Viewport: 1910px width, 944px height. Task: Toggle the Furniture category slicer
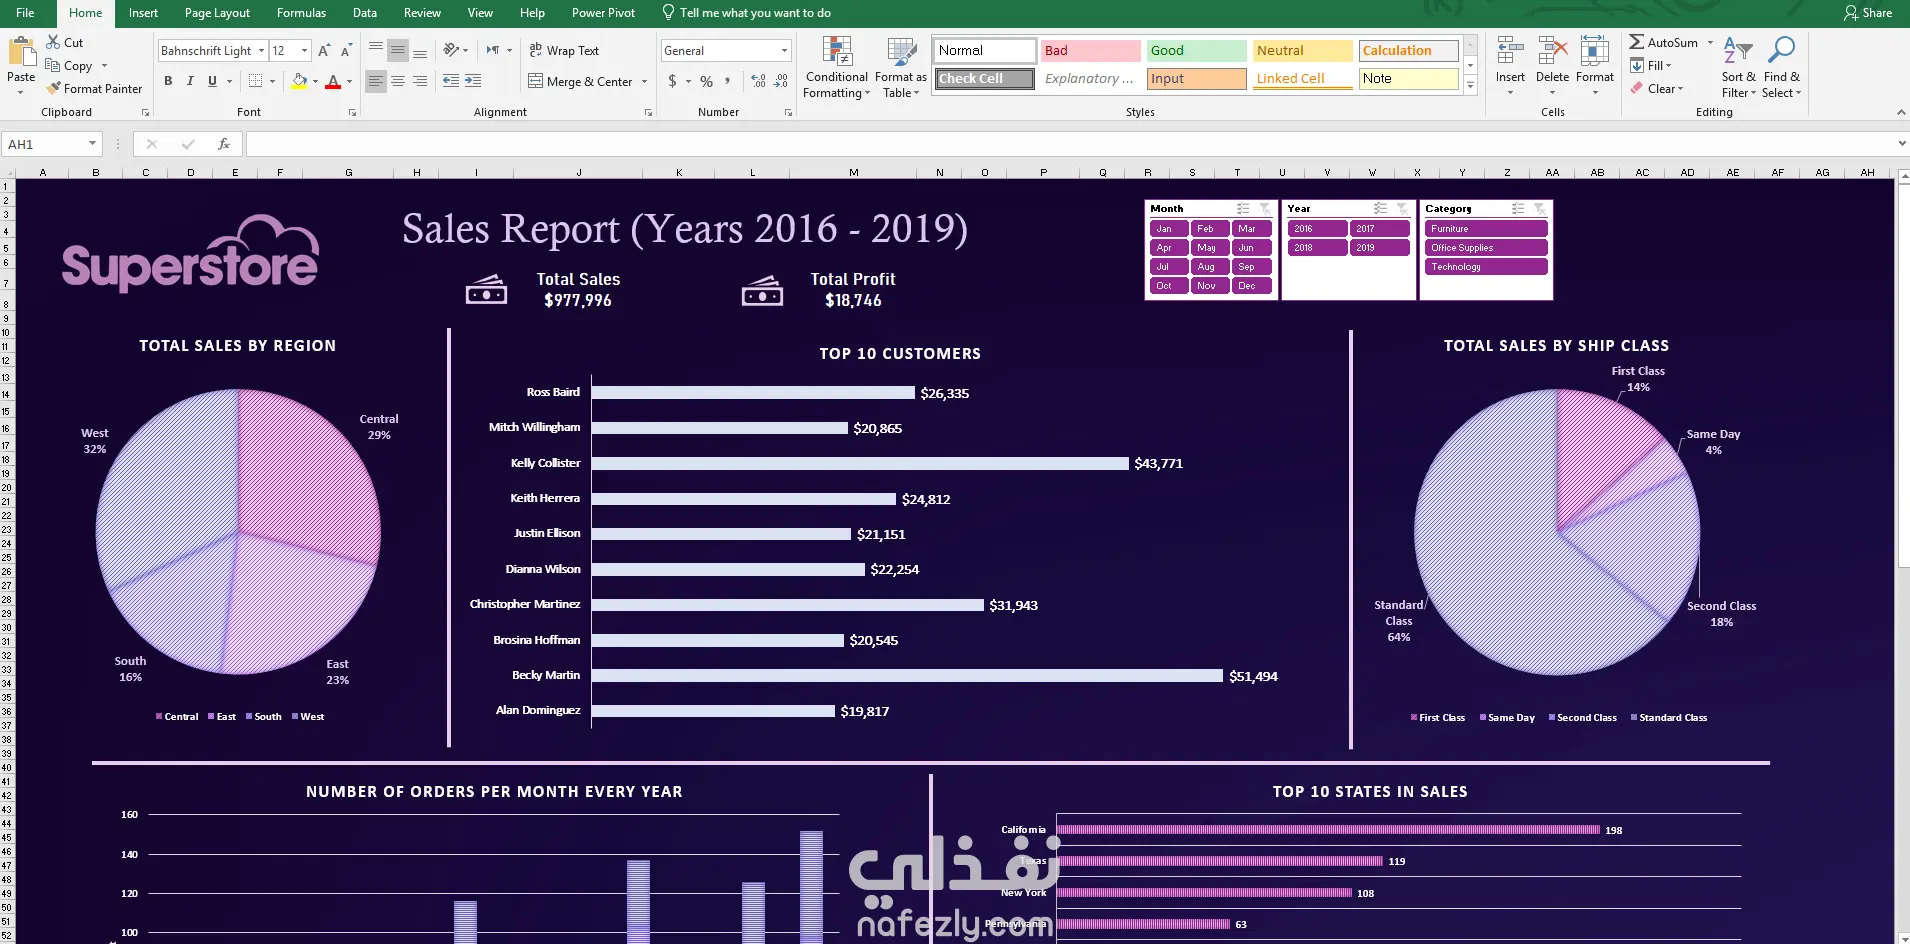coord(1486,229)
